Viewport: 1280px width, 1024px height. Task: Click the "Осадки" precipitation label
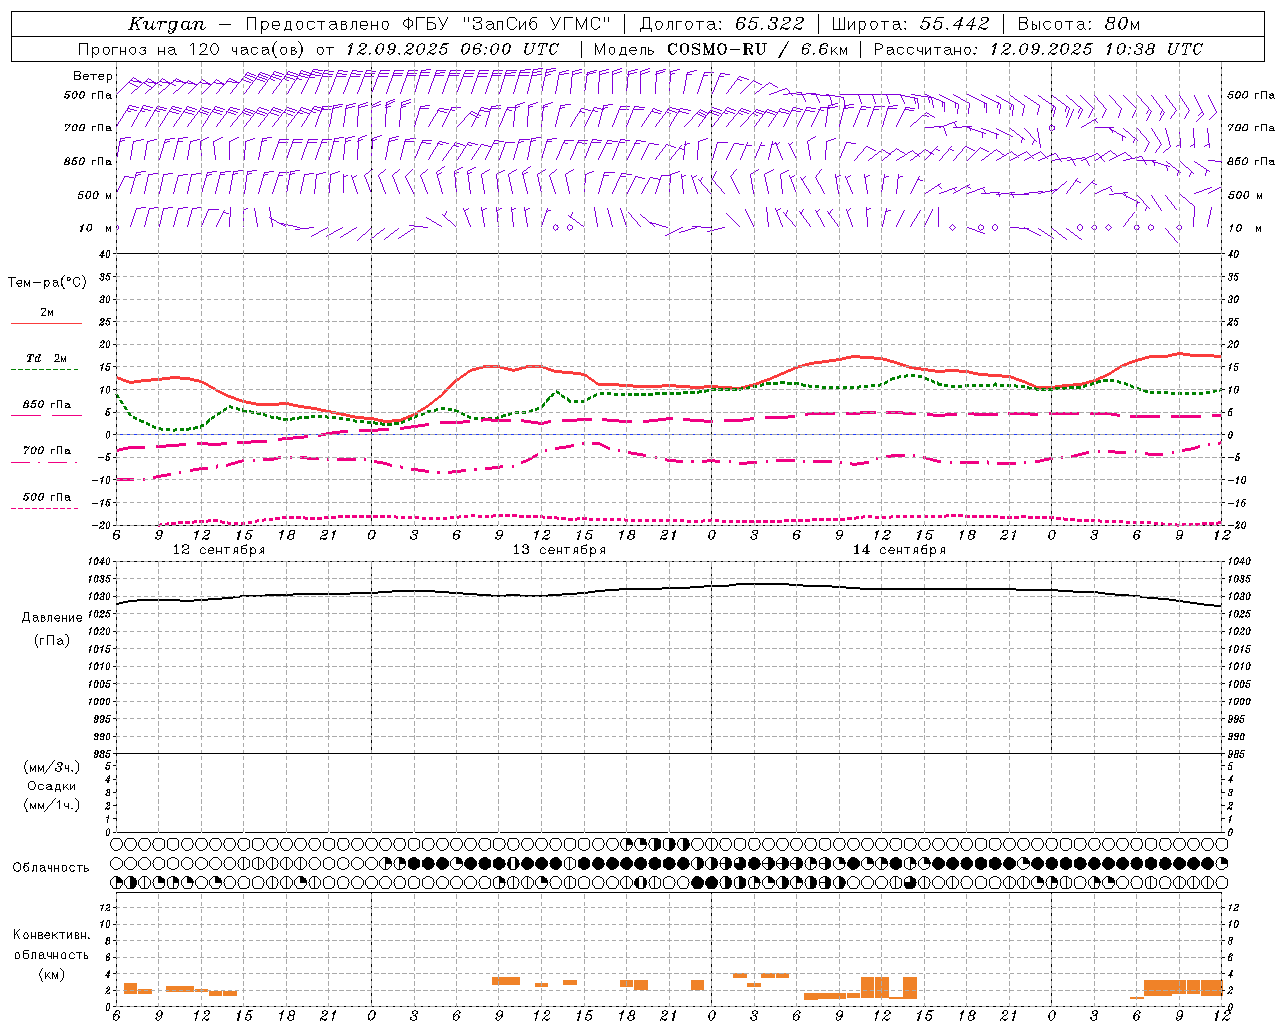[52, 786]
